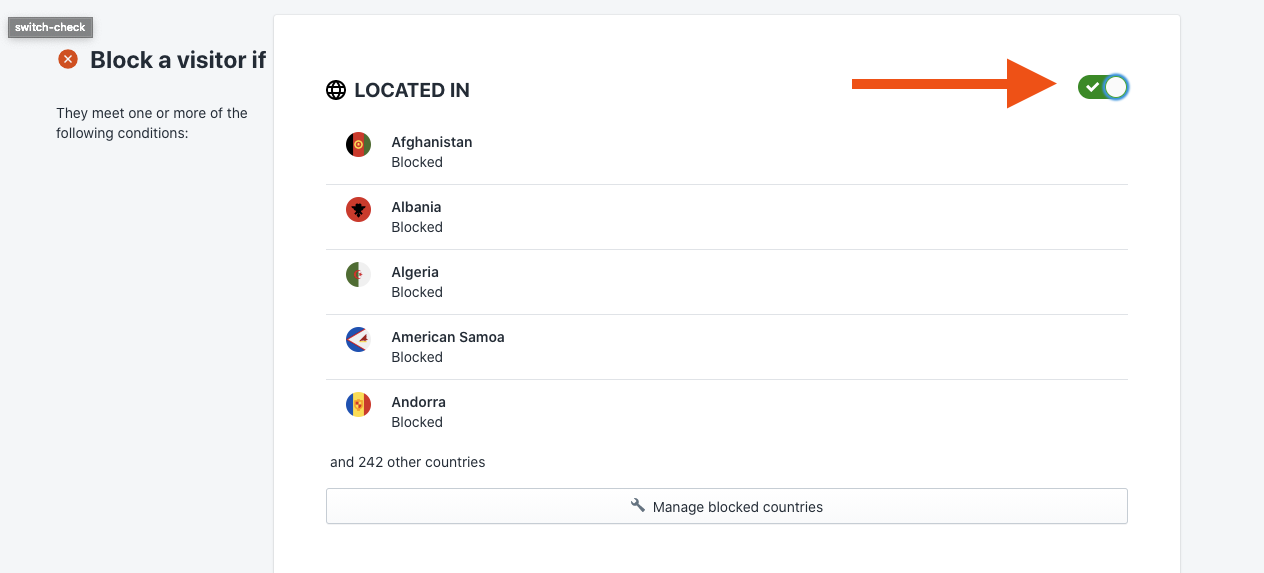Click the Albania flag icon
This screenshot has width=1264, height=573.
pyautogui.click(x=359, y=210)
